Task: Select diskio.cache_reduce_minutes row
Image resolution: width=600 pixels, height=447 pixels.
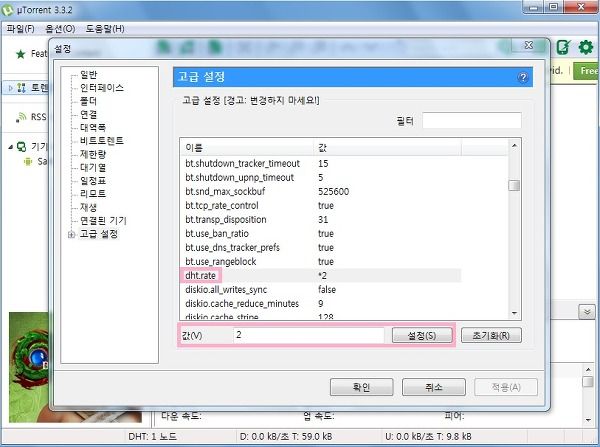Action: (x=320, y=304)
